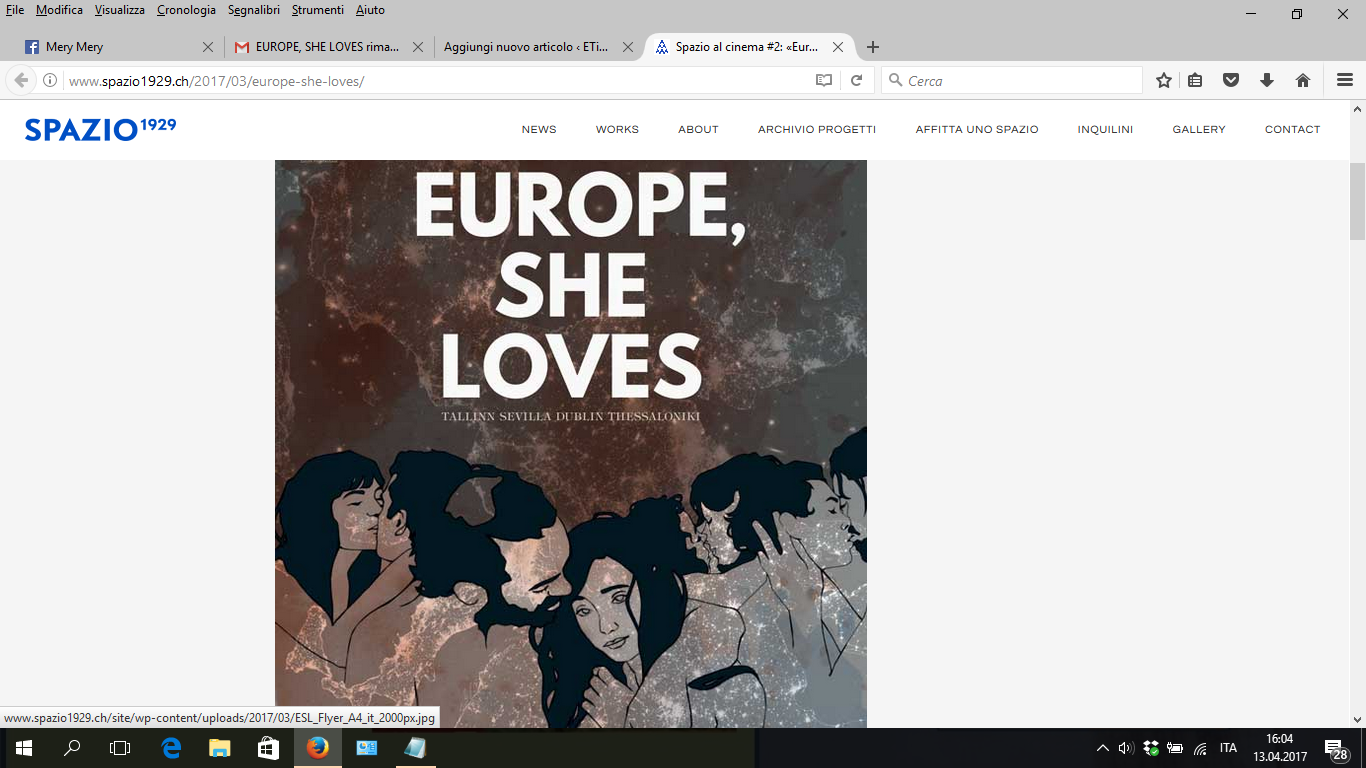Go to AFFITTA UNO SPAZIO
The height and width of the screenshot is (768, 1366).
(x=977, y=130)
